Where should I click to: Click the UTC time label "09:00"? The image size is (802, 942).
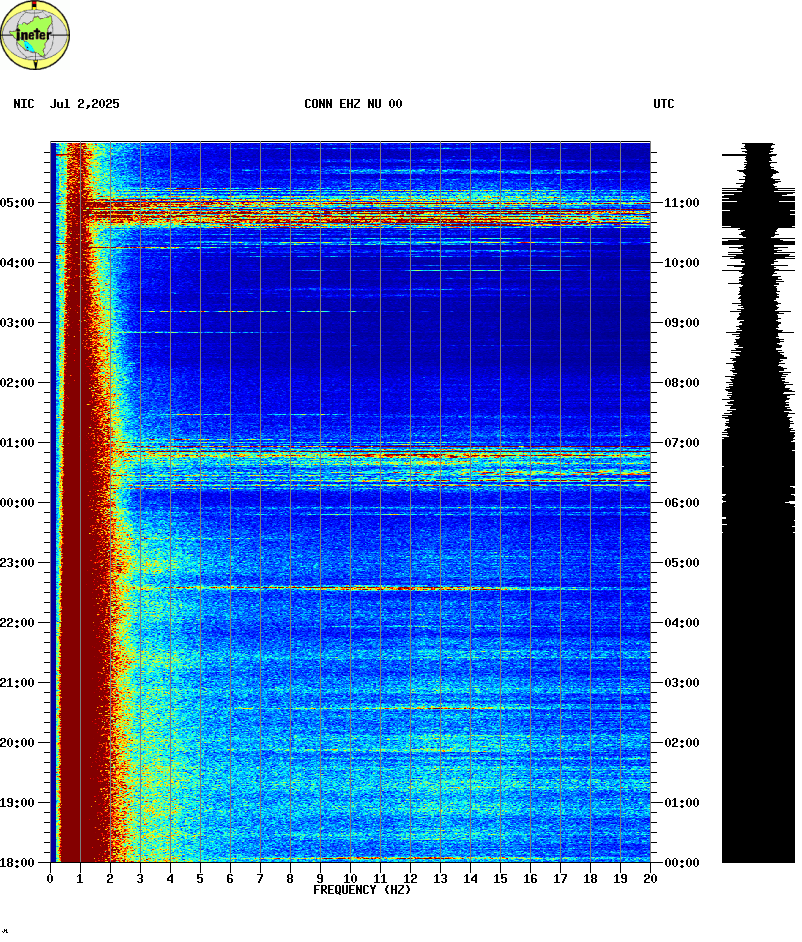tap(682, 323)
